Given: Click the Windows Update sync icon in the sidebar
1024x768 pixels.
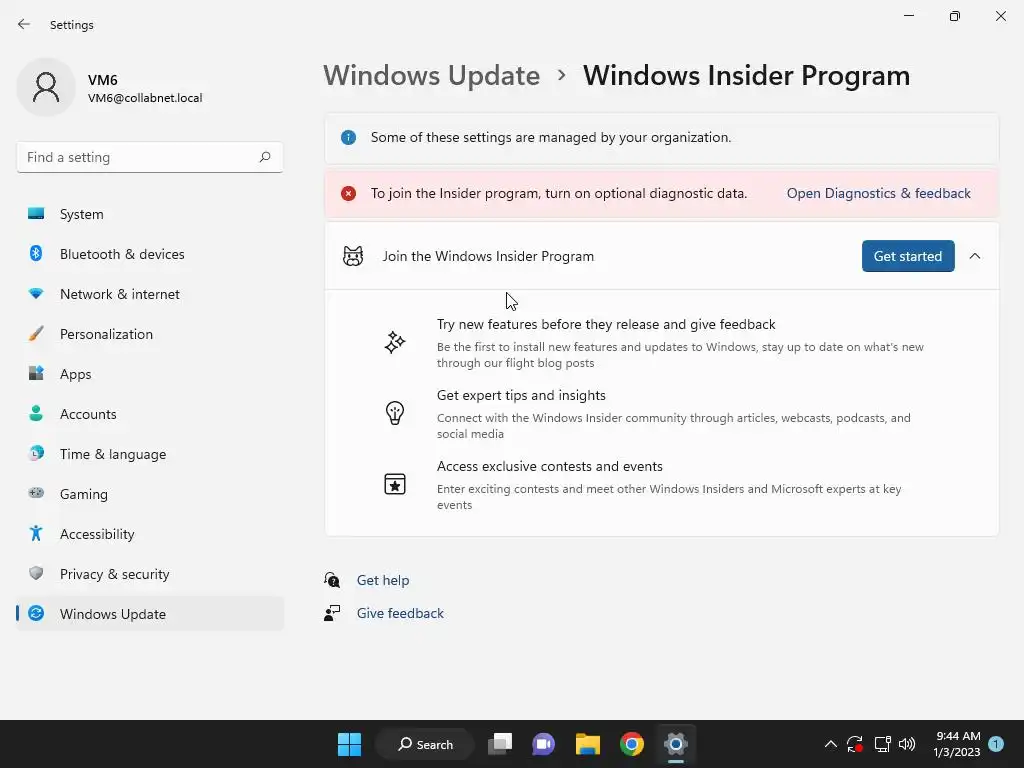Looking at the screenshot, I should coord(36,613).
